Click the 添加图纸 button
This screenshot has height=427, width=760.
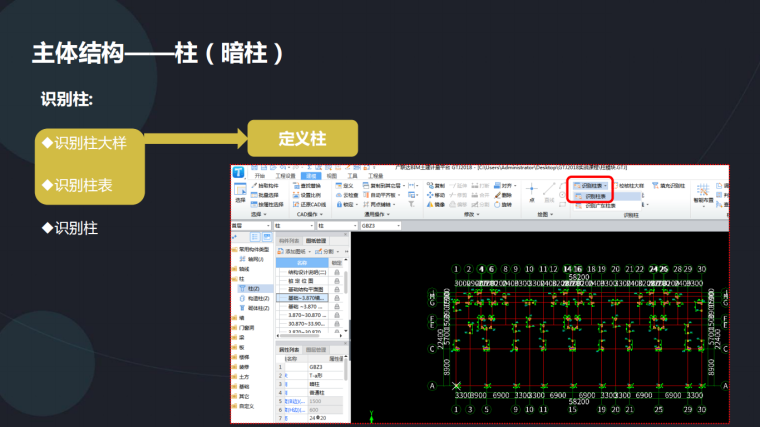coord(296,251)
